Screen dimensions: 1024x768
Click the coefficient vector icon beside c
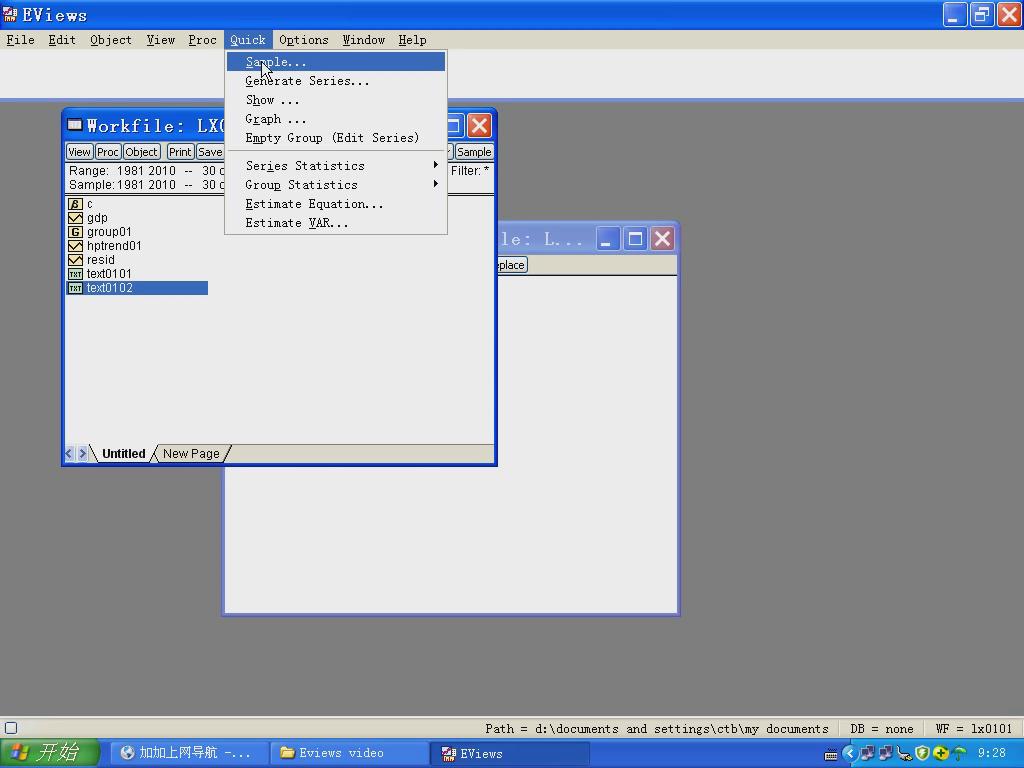click(x=75, y=204)
